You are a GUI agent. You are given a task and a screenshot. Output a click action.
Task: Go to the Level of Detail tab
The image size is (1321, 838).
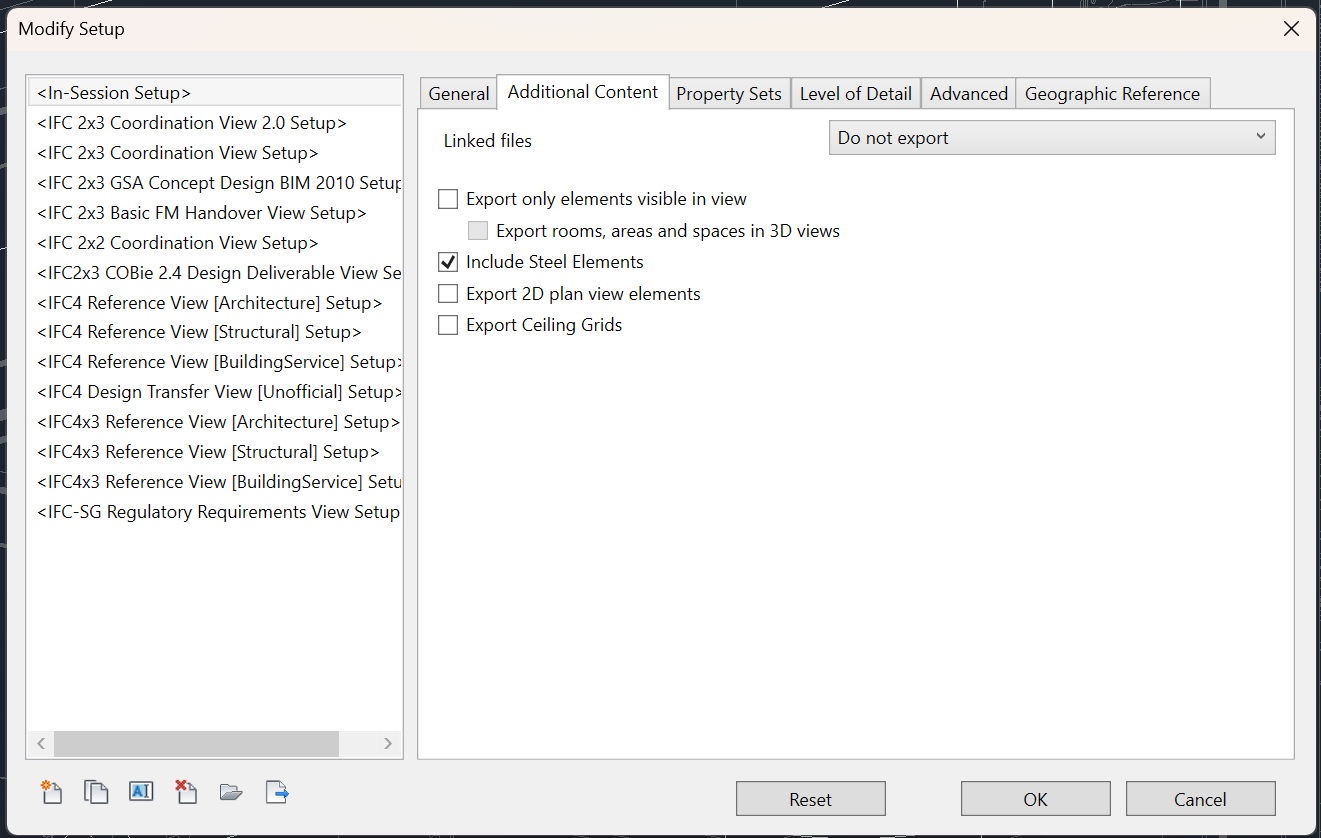click(856, 93)
